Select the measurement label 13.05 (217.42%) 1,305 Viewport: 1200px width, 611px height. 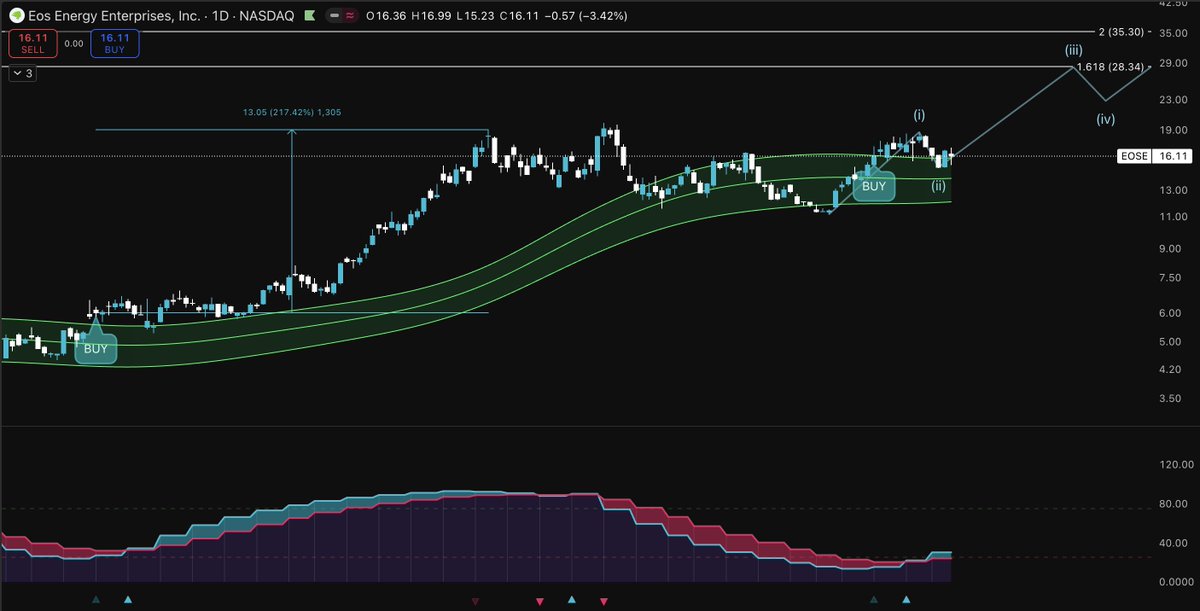tap(292, 112)
